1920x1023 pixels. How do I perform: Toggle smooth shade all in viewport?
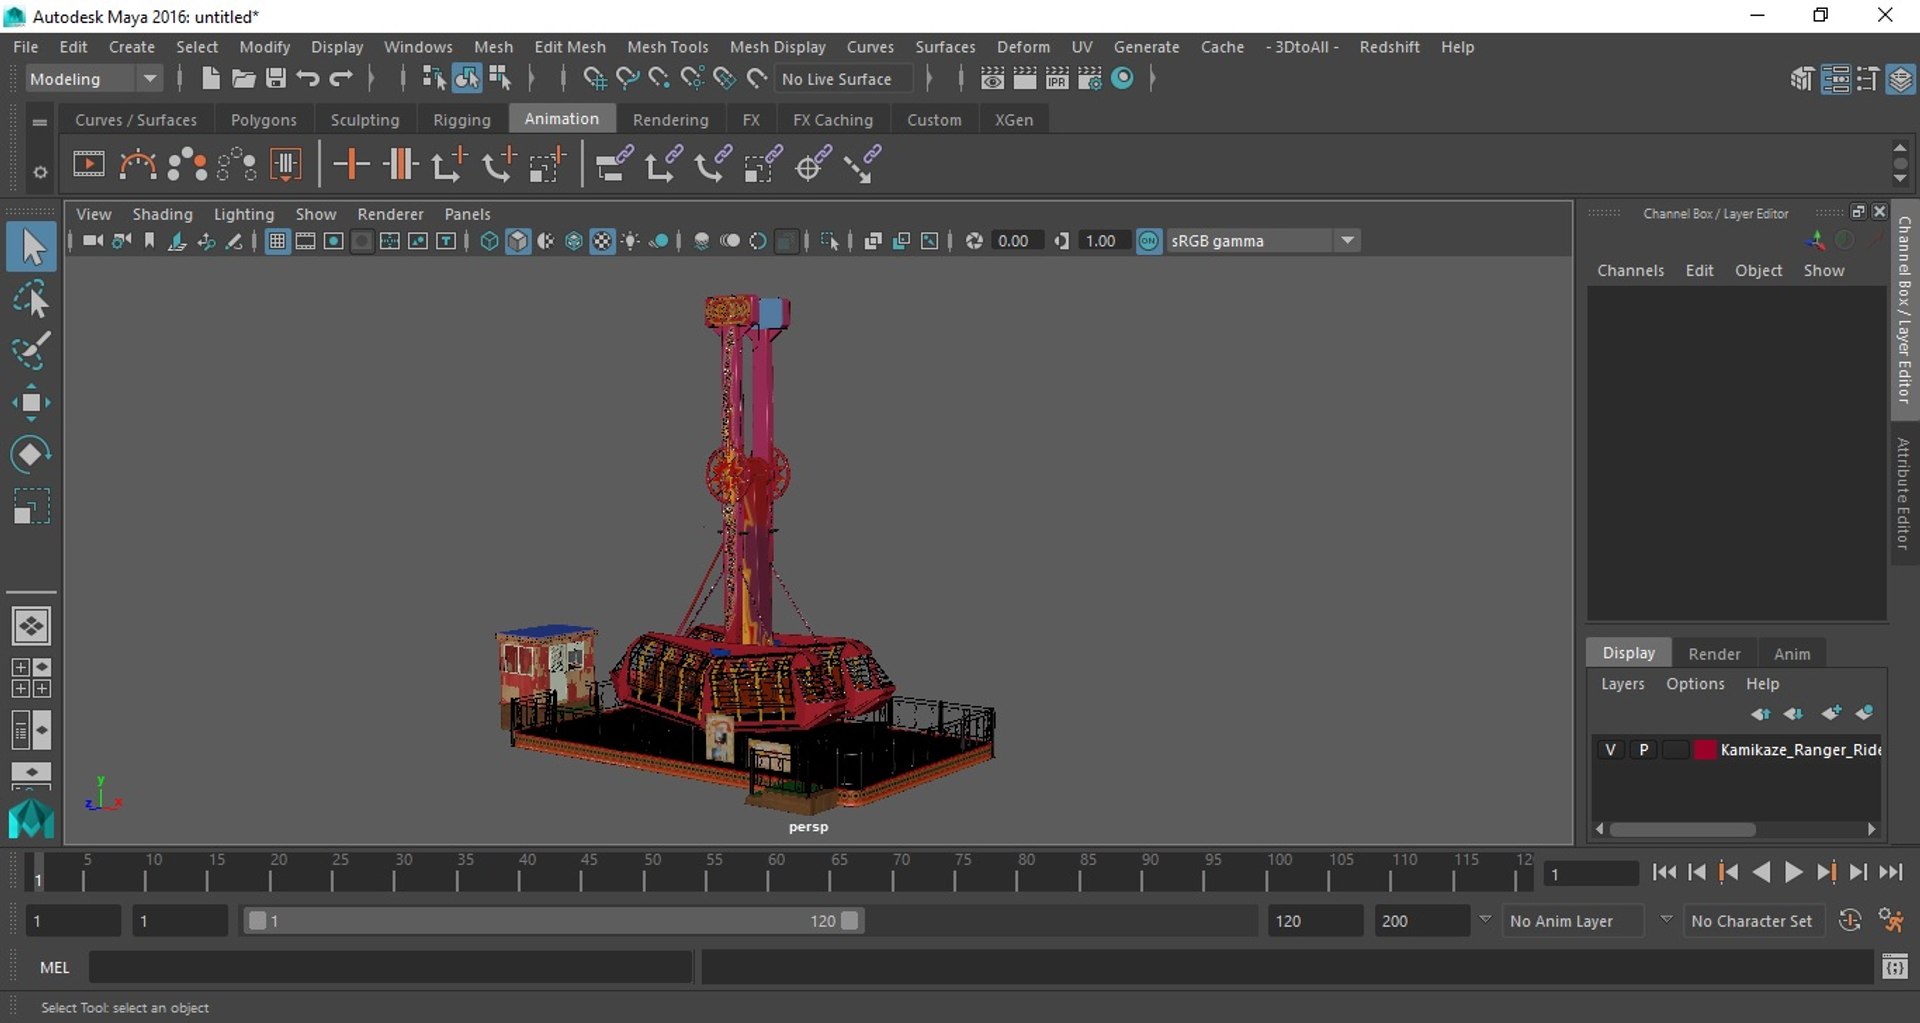[518, 241]
